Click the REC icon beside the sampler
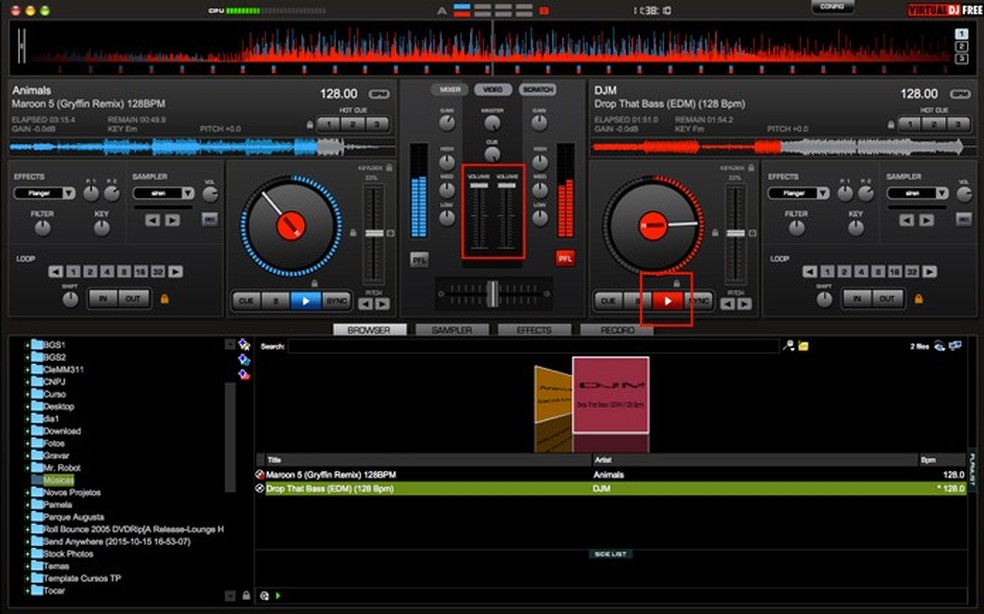The image size is (984, 614). point(210,218)
